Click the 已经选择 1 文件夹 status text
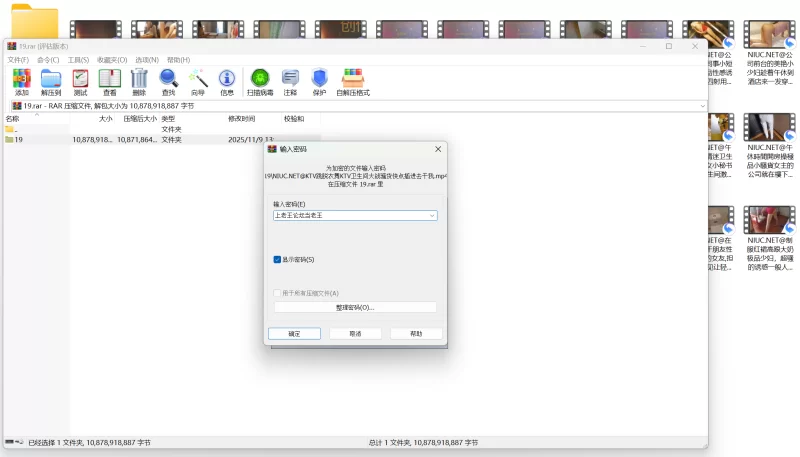This screenshot has width=800, height=457. click(89, 442)
